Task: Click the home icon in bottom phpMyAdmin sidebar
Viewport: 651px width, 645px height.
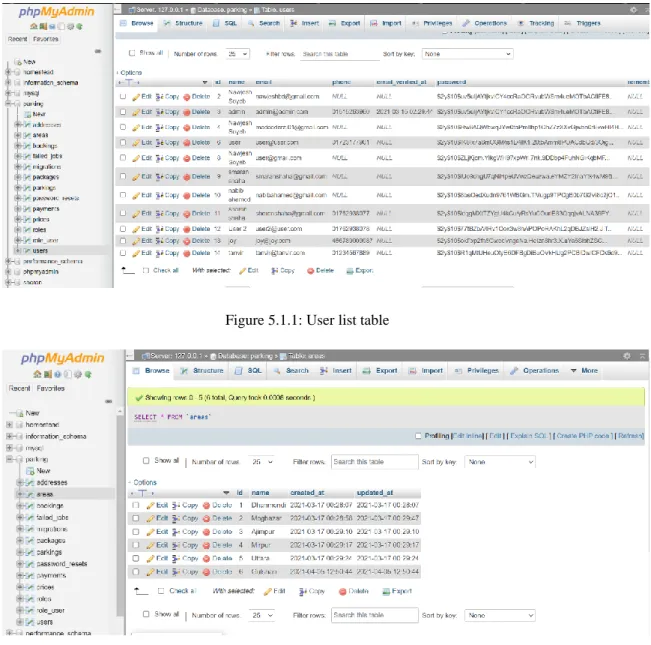Action: point(37,374)
